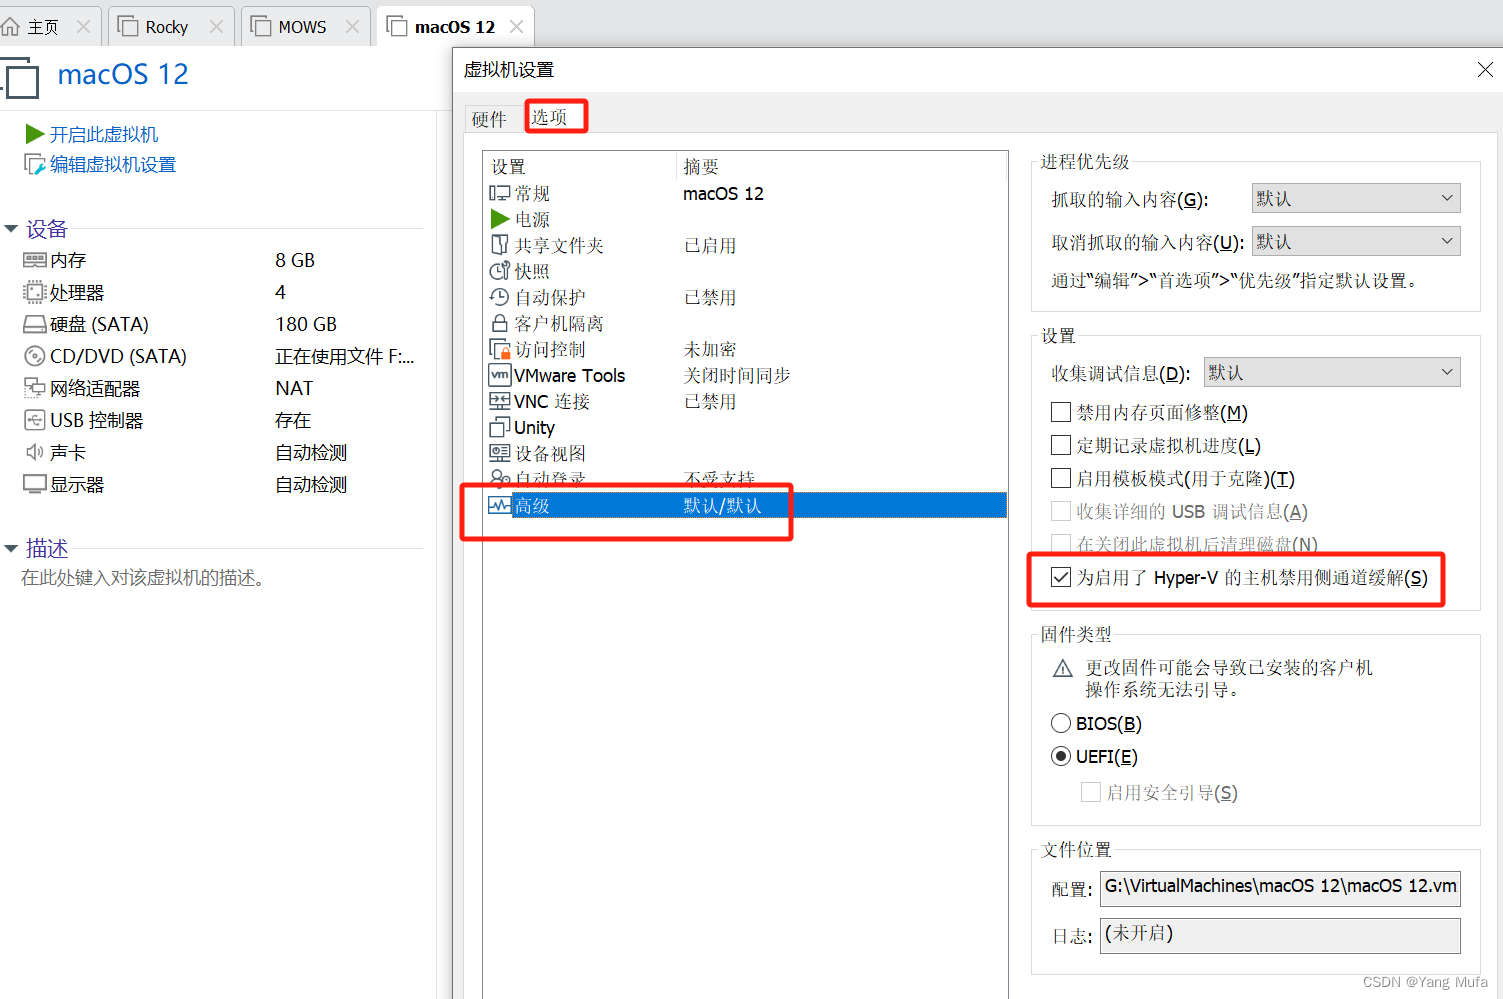Close the MOWS tab with its X
This screenshot has width=1503, height=999.
pyautogui.click(x=352, y=27)
